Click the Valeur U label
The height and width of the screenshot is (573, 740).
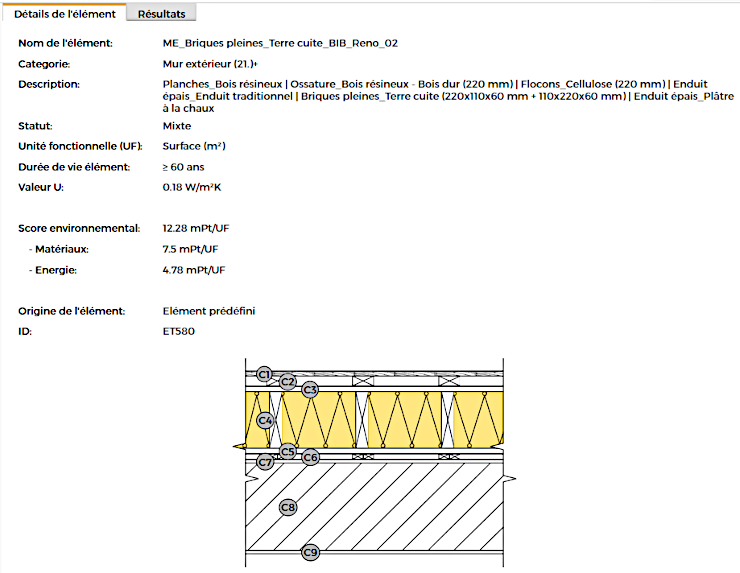pos(41,187)
